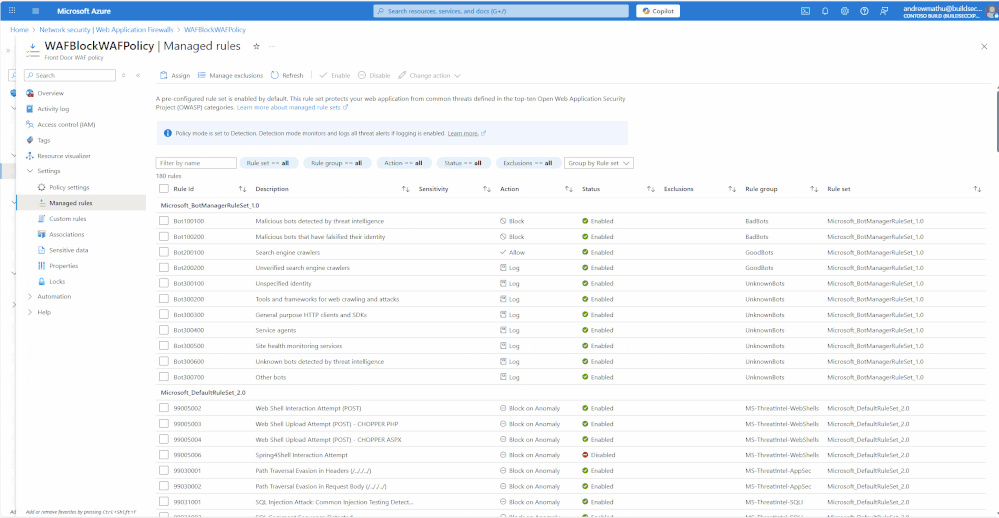This screenshot has height=518, width=999.
Task: Open Cloud Shell from the top bar
Action: click(x=805, y=11)
